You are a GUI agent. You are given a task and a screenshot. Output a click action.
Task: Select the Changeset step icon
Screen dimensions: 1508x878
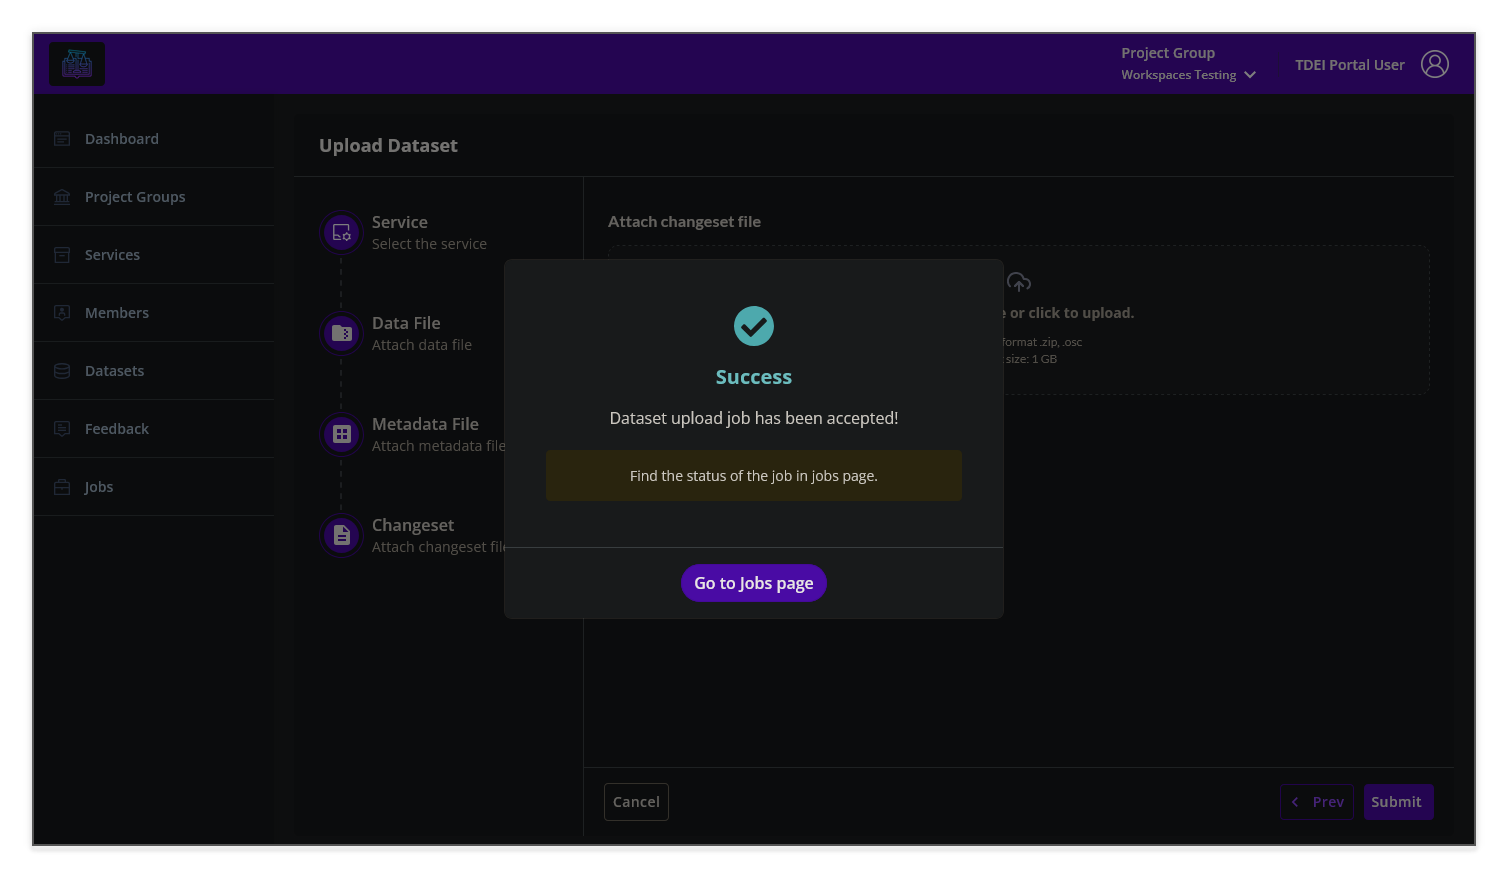point(340,535)
